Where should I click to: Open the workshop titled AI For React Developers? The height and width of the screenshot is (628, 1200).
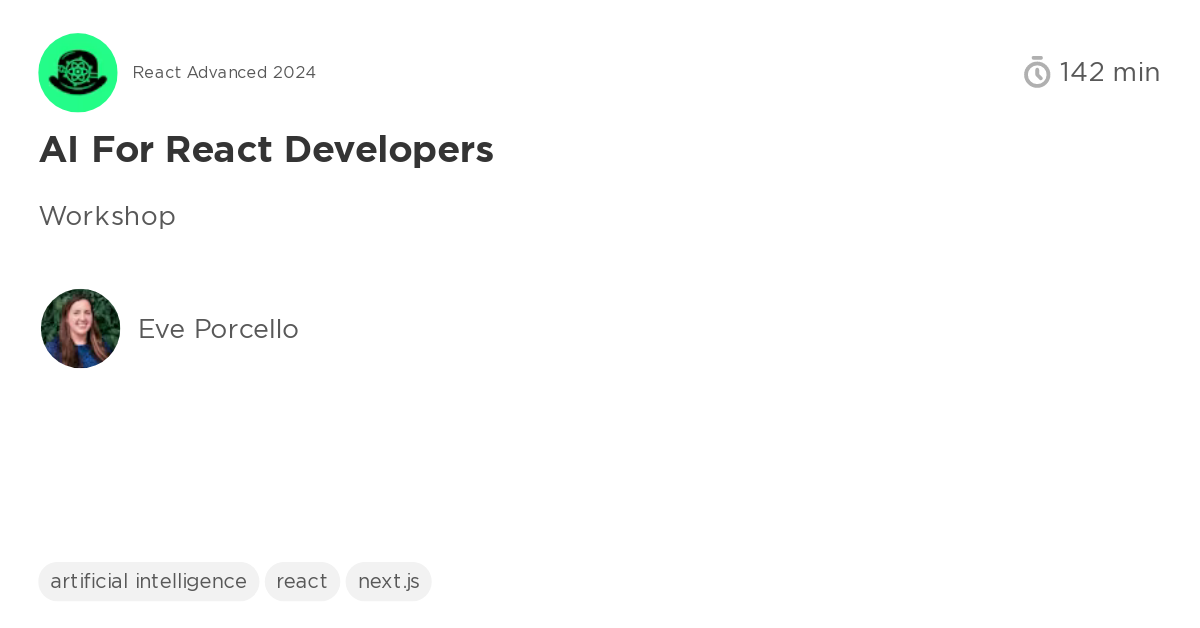click(266, 149)
